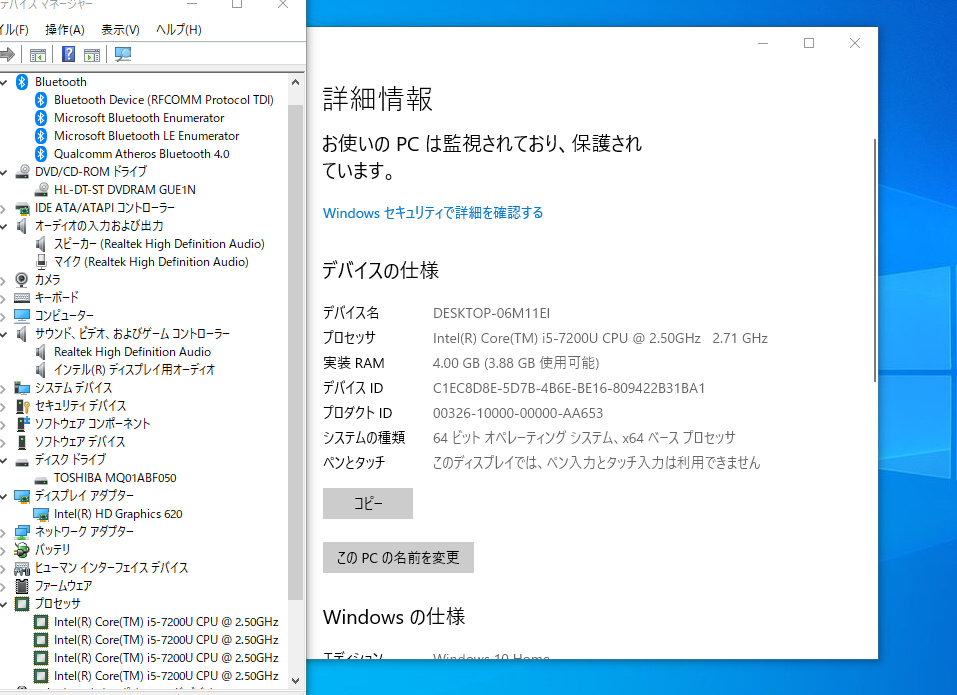Click the コンピューター category icon
The height and width of the screenshot is (695, 957).
tap(22, 315)
